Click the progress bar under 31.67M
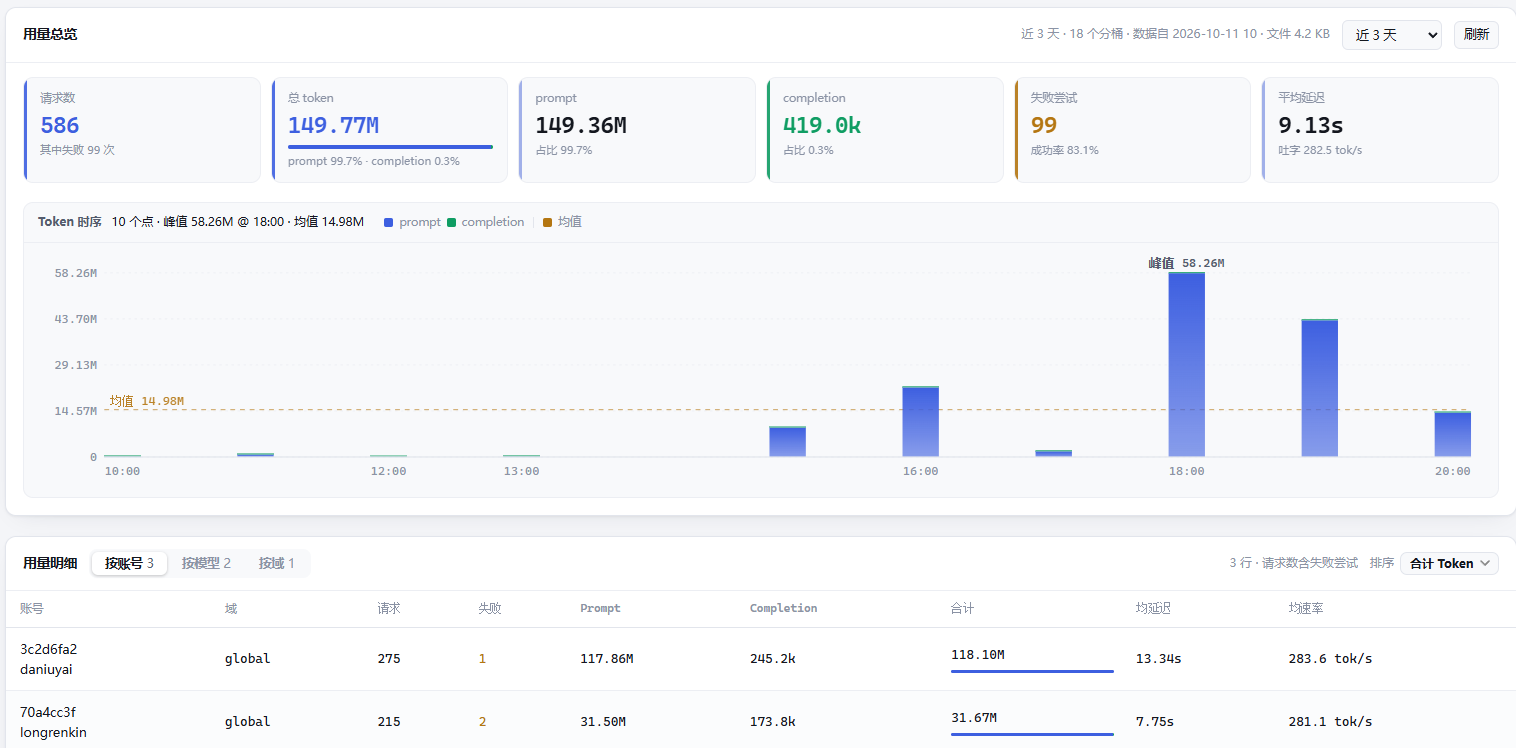This screenshot has width=1516, height=748. (x=1032, y=734)
